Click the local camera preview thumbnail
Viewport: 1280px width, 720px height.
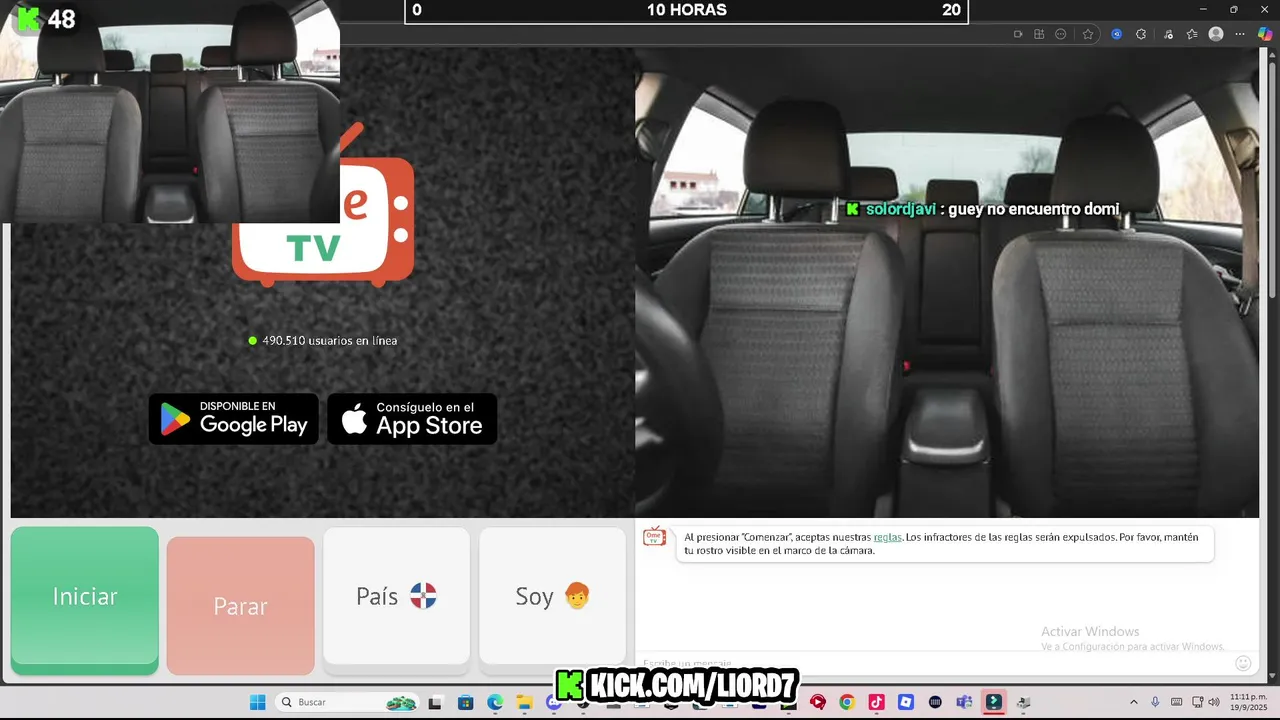click(x=170, y=111)
